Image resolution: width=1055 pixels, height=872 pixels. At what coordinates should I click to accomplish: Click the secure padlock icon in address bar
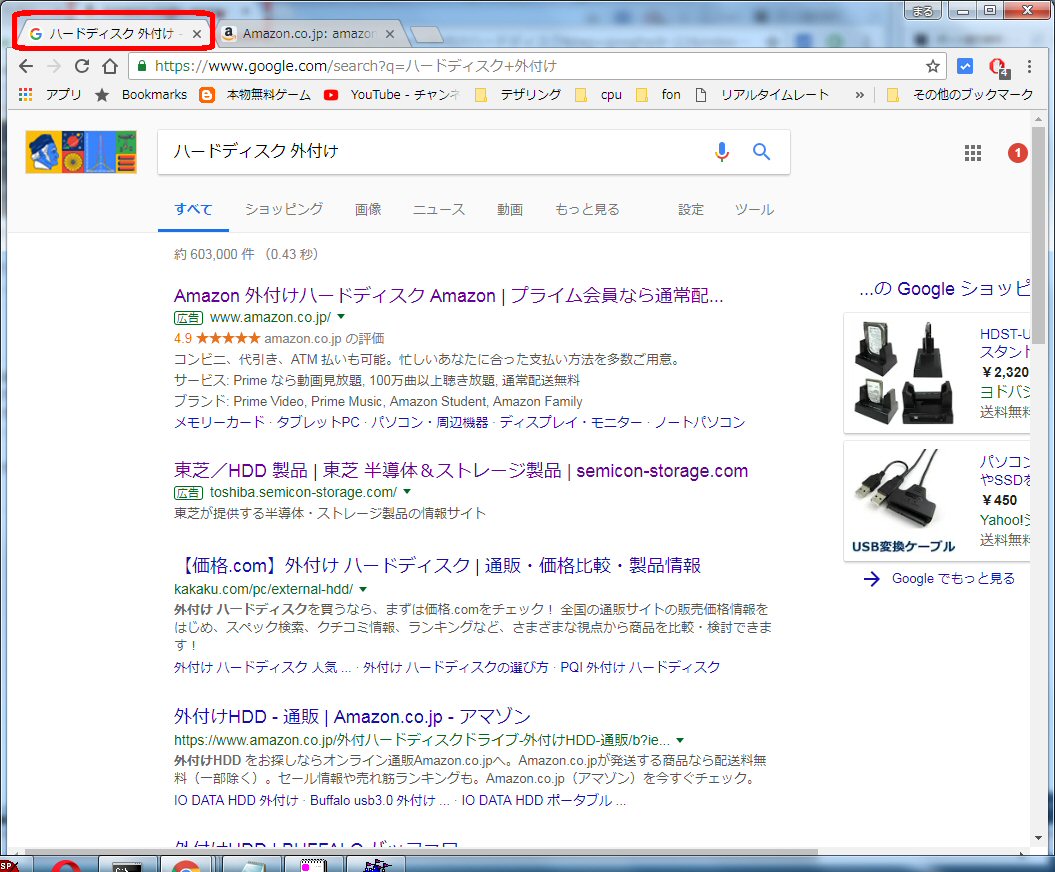[141, 66]
